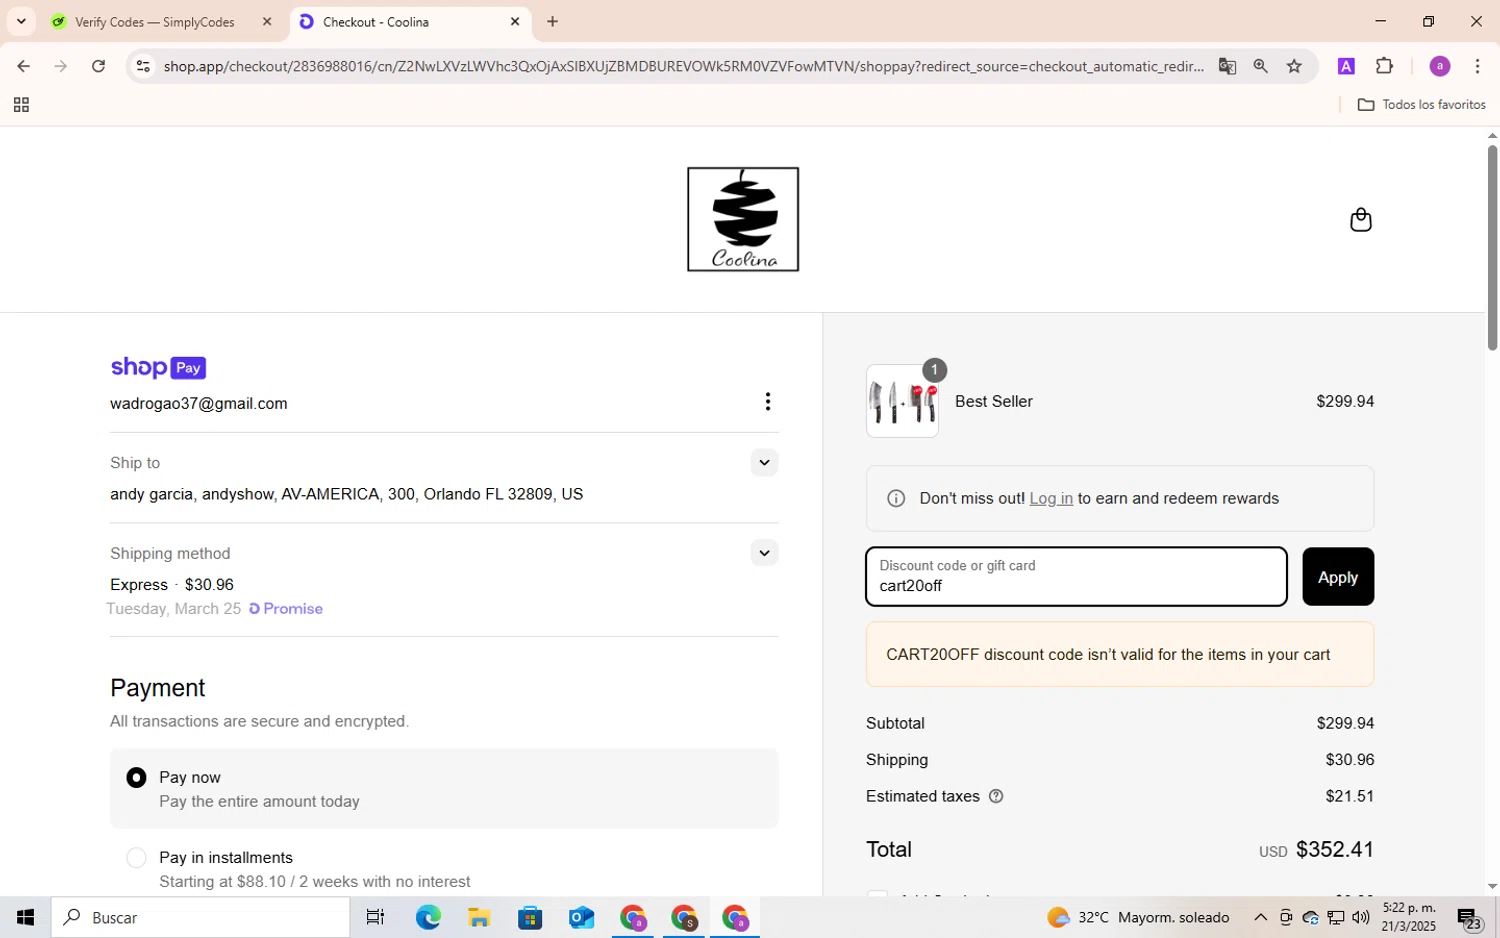
Task: Close the Checkout - Coolina tab
Action: [x=515, y=21]
